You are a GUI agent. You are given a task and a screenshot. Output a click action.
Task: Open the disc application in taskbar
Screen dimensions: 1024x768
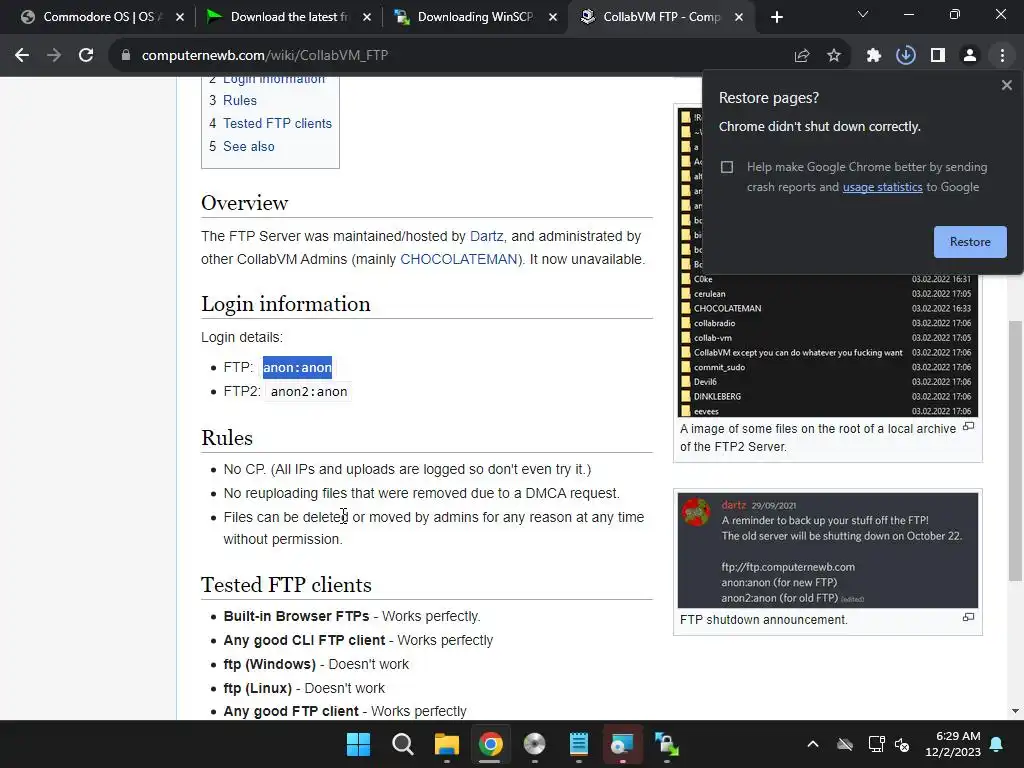534,744
